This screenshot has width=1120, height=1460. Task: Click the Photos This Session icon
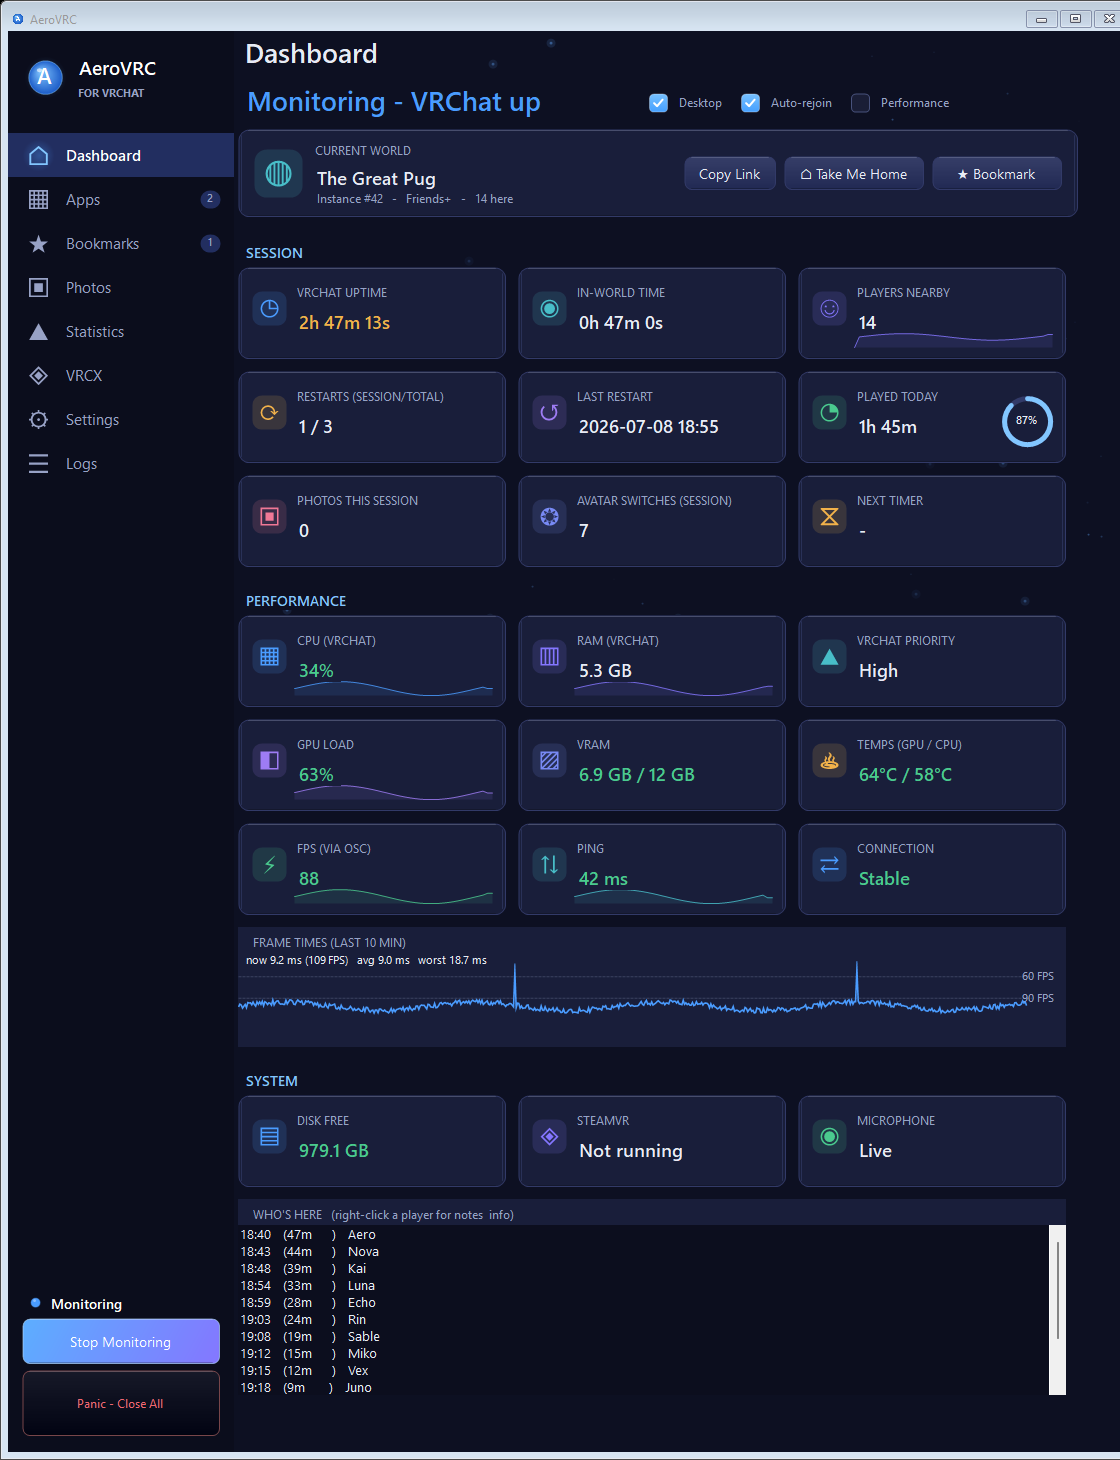(270, 517)
